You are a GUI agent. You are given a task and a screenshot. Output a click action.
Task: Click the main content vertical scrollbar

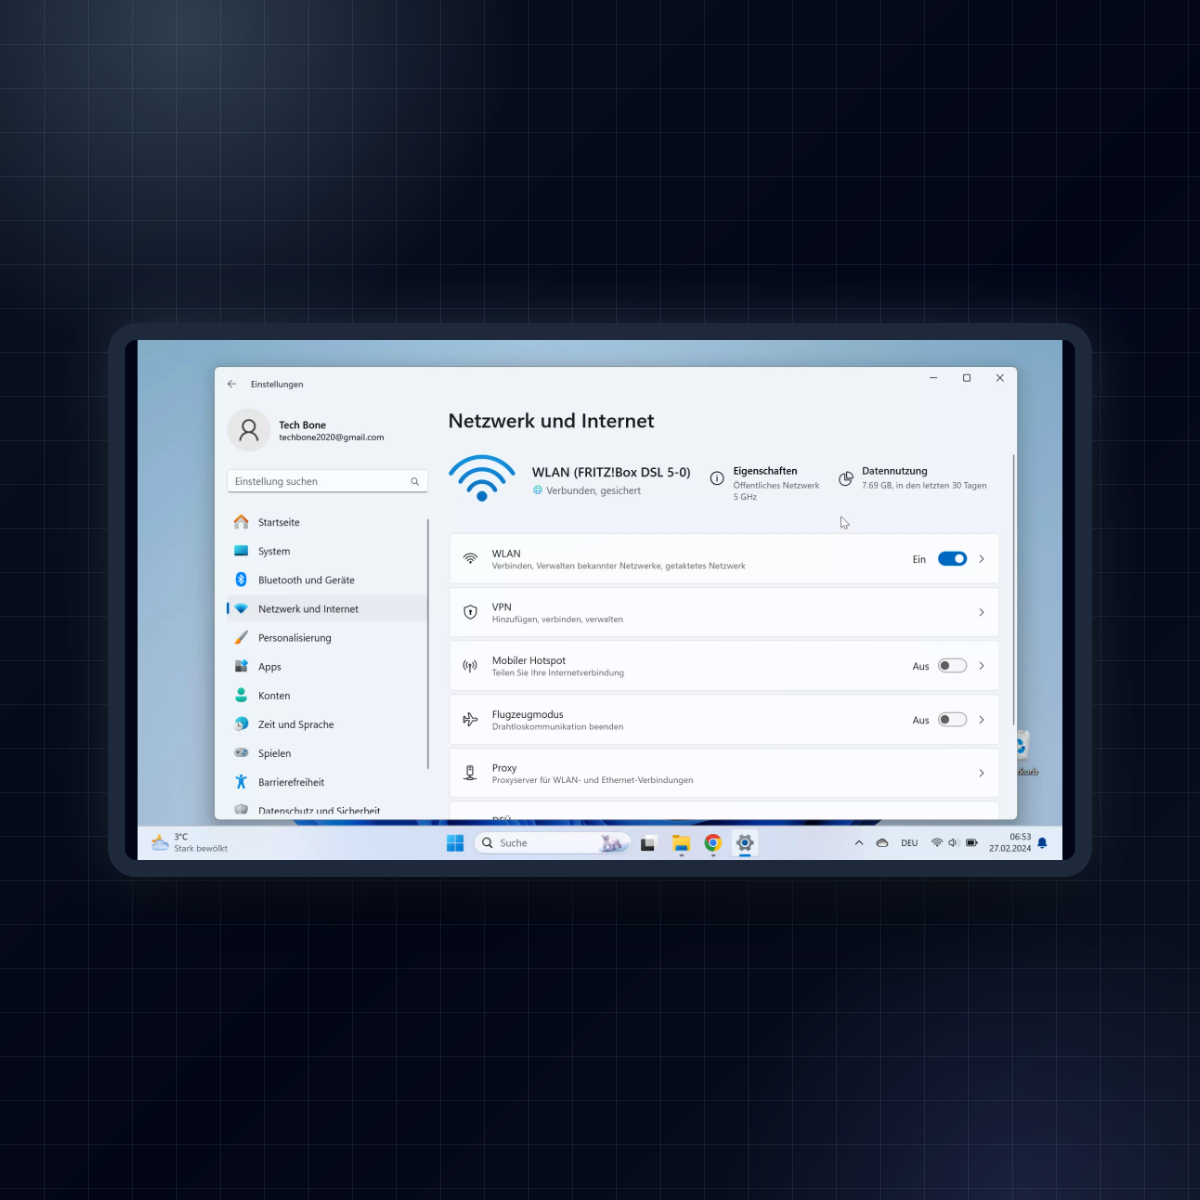(x=1014, y=590)
